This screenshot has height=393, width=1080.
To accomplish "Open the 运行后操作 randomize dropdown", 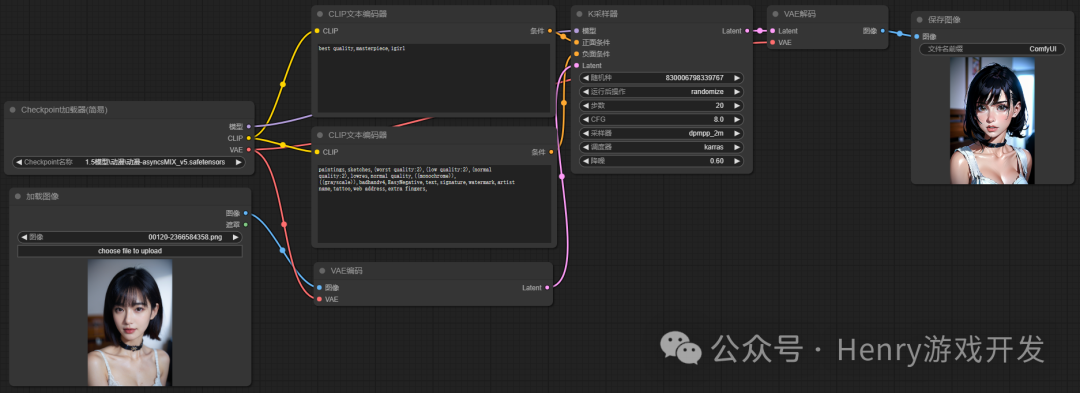I will click(662, 92).
